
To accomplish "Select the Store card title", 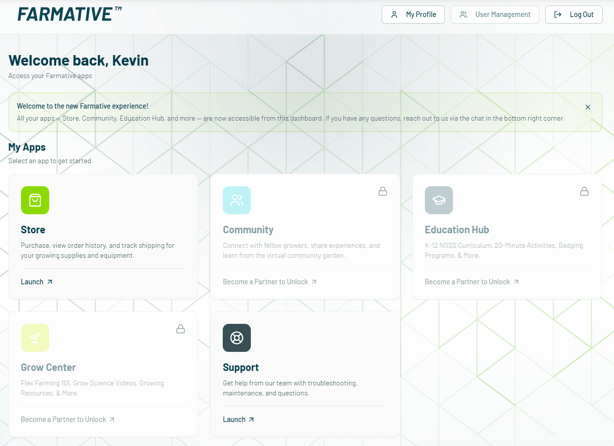I will [x=33, y=230].
